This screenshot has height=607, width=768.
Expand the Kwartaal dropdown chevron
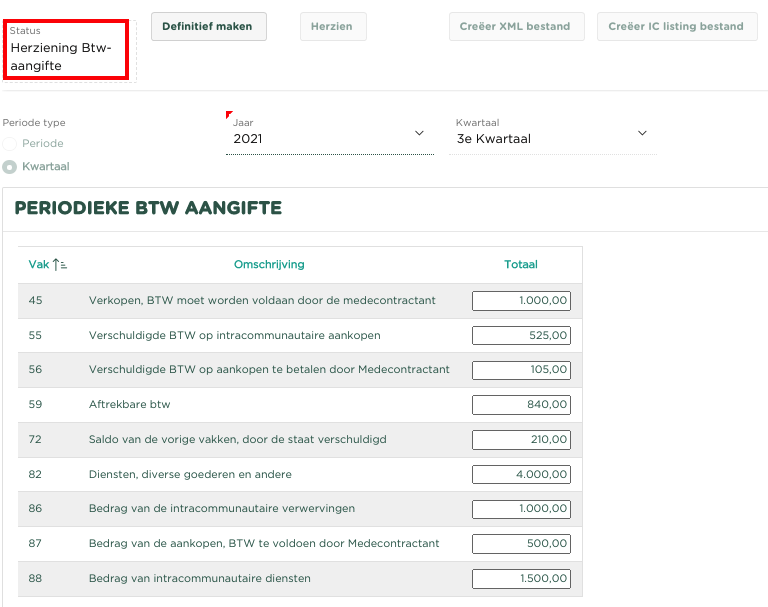642,134
